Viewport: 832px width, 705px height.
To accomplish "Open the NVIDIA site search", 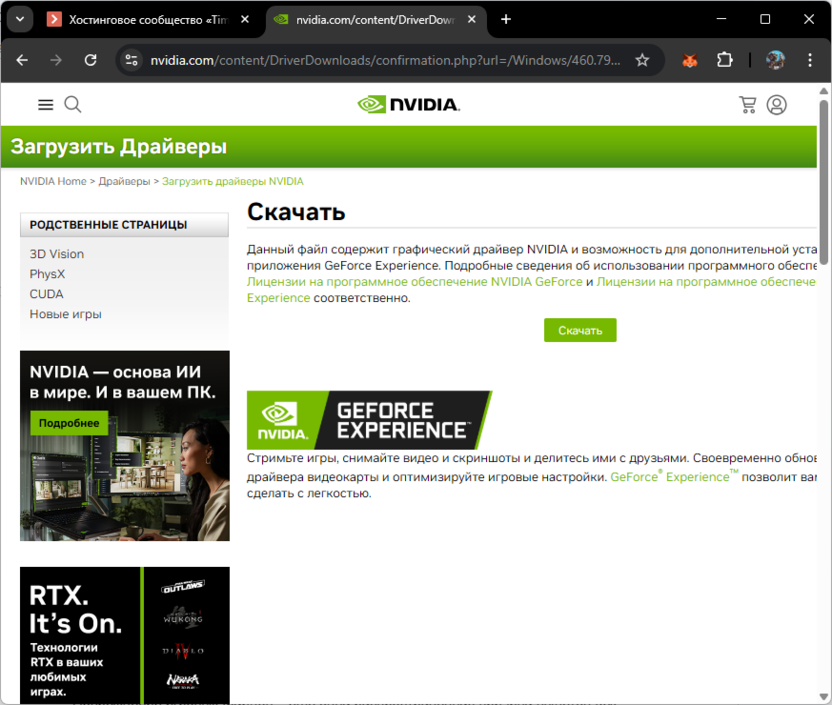I will [x=73, y=105].
